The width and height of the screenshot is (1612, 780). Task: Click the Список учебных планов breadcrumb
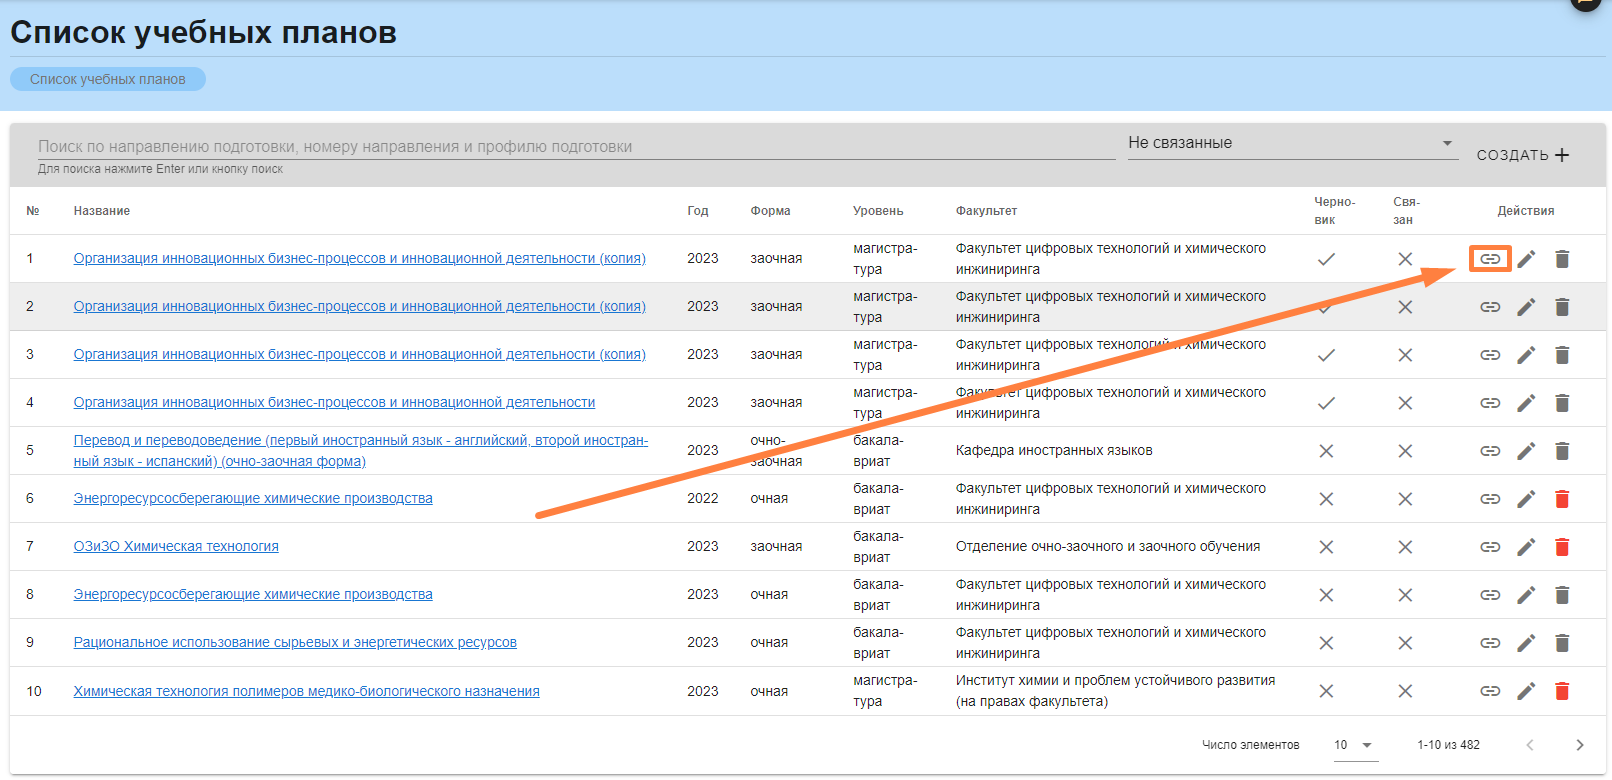(x=108, y=79)
